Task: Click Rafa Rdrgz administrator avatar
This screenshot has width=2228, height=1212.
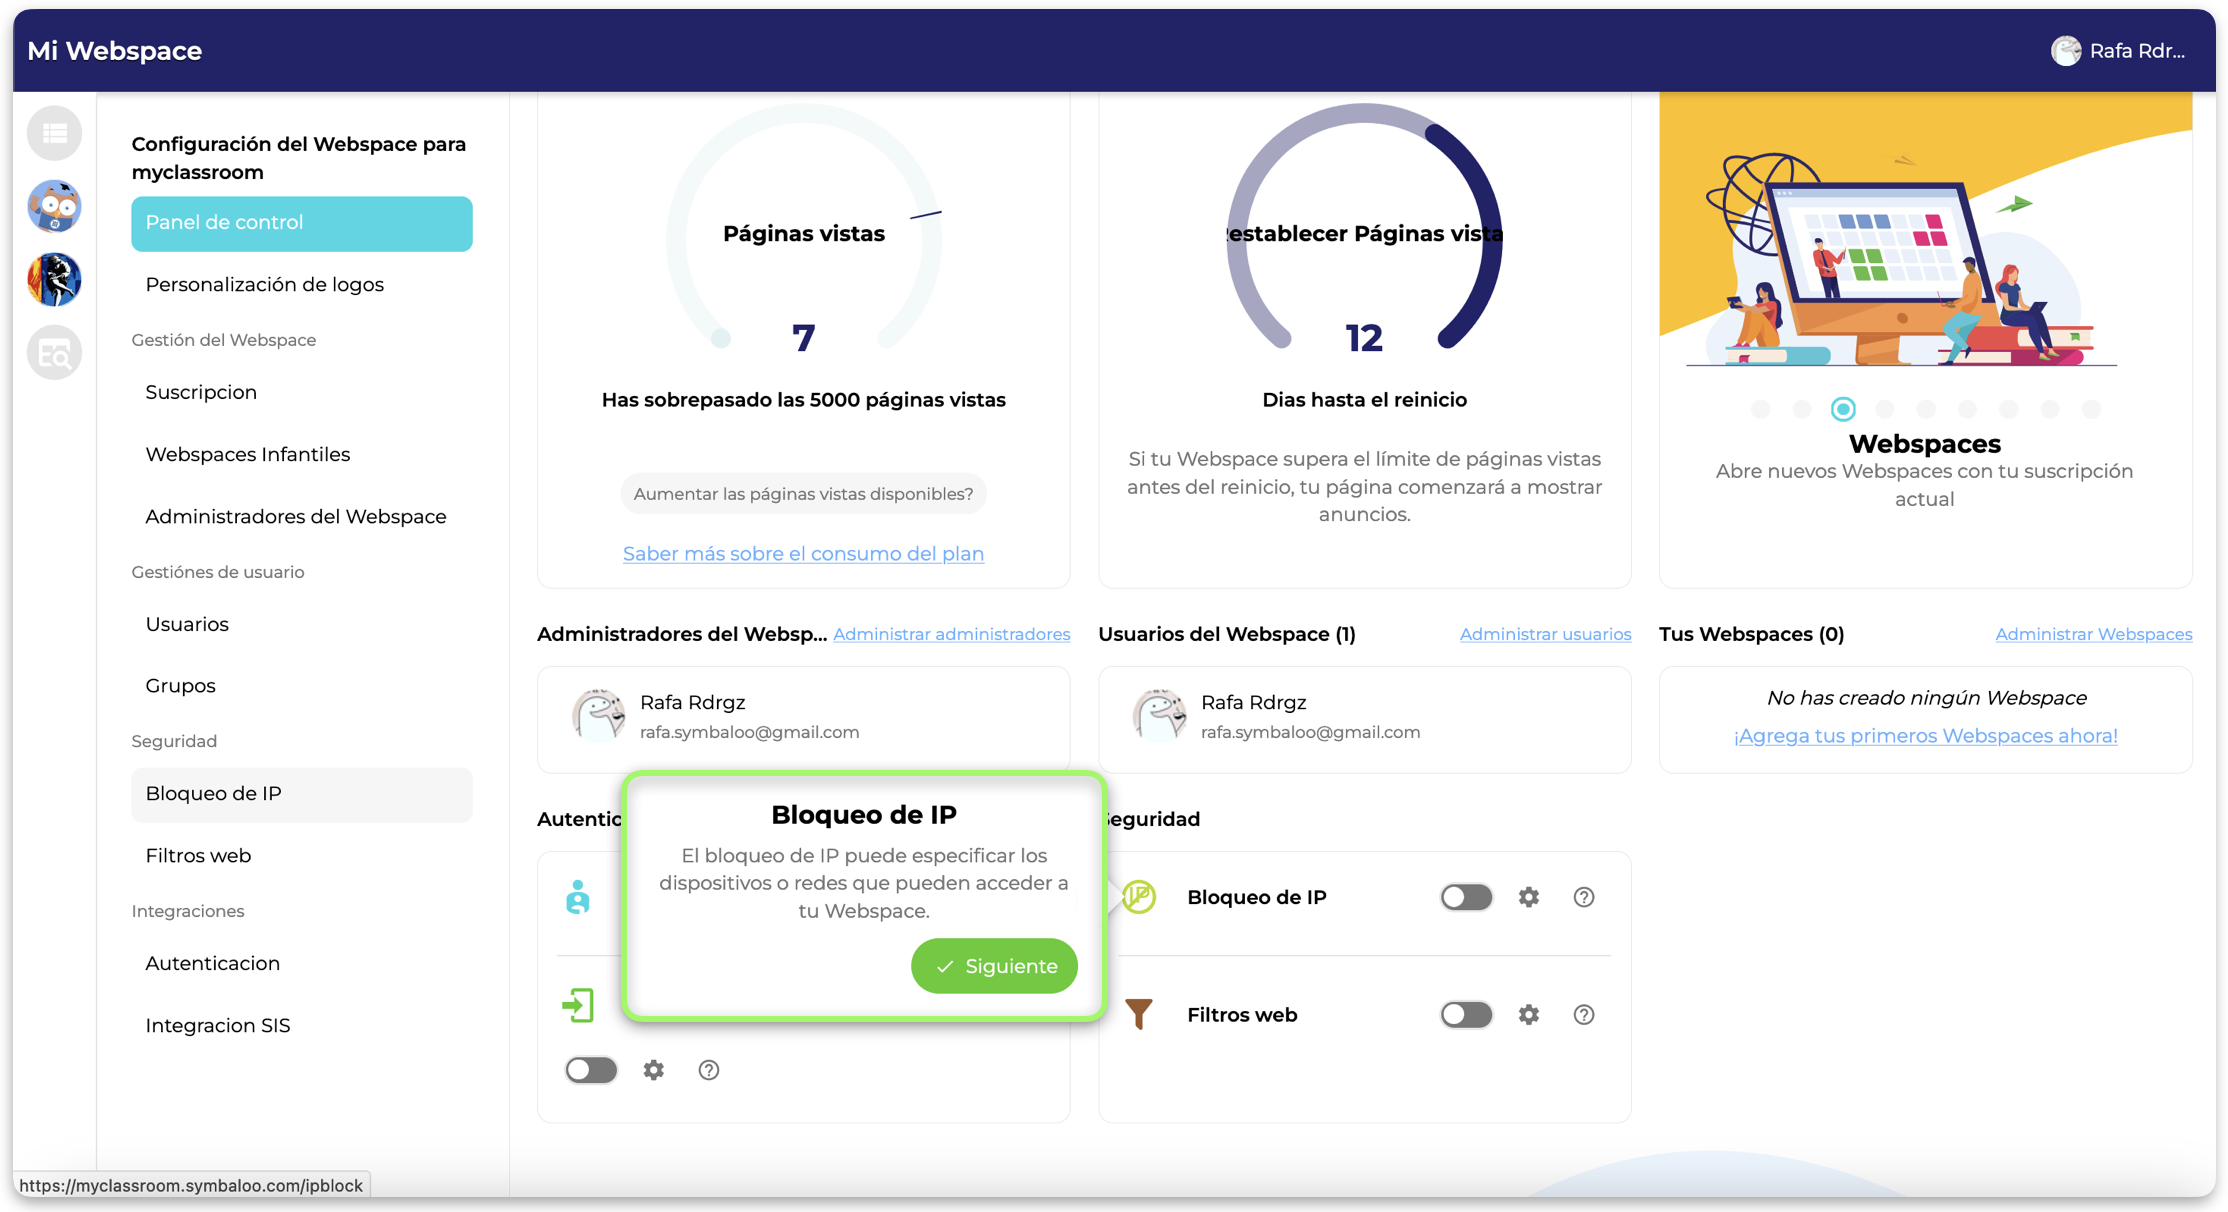Action: click(x=598, y=715)
